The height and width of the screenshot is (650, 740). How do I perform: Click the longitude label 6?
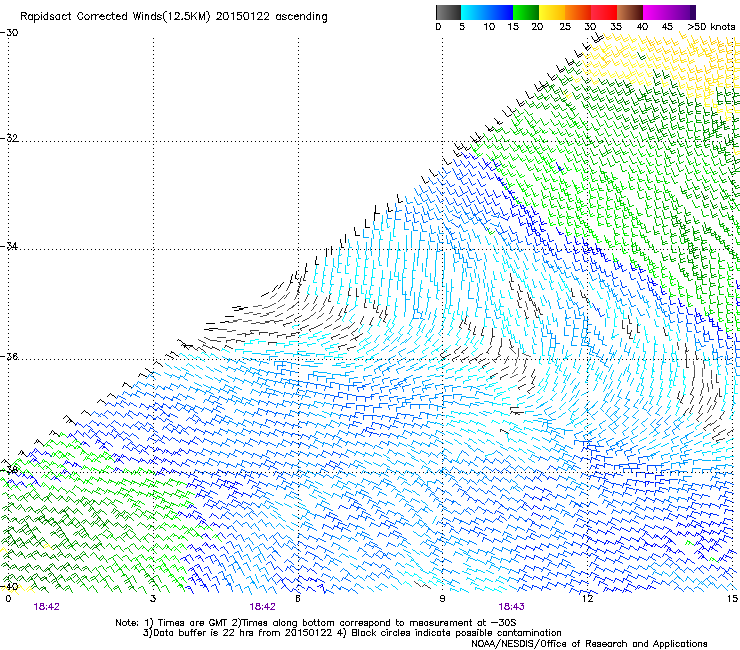point(298,599)
